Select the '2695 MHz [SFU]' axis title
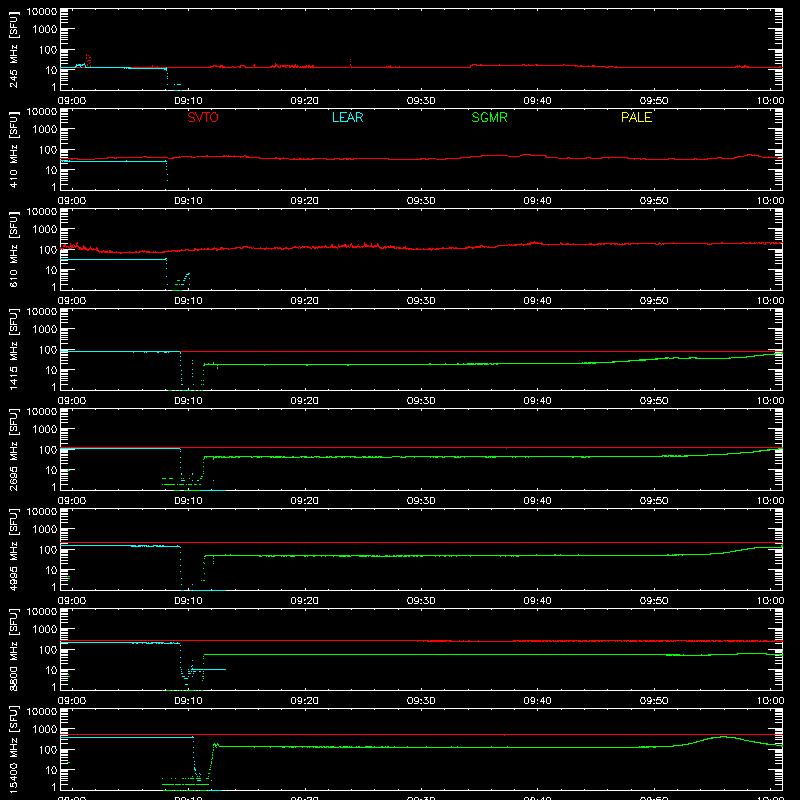 pos(13,449)
